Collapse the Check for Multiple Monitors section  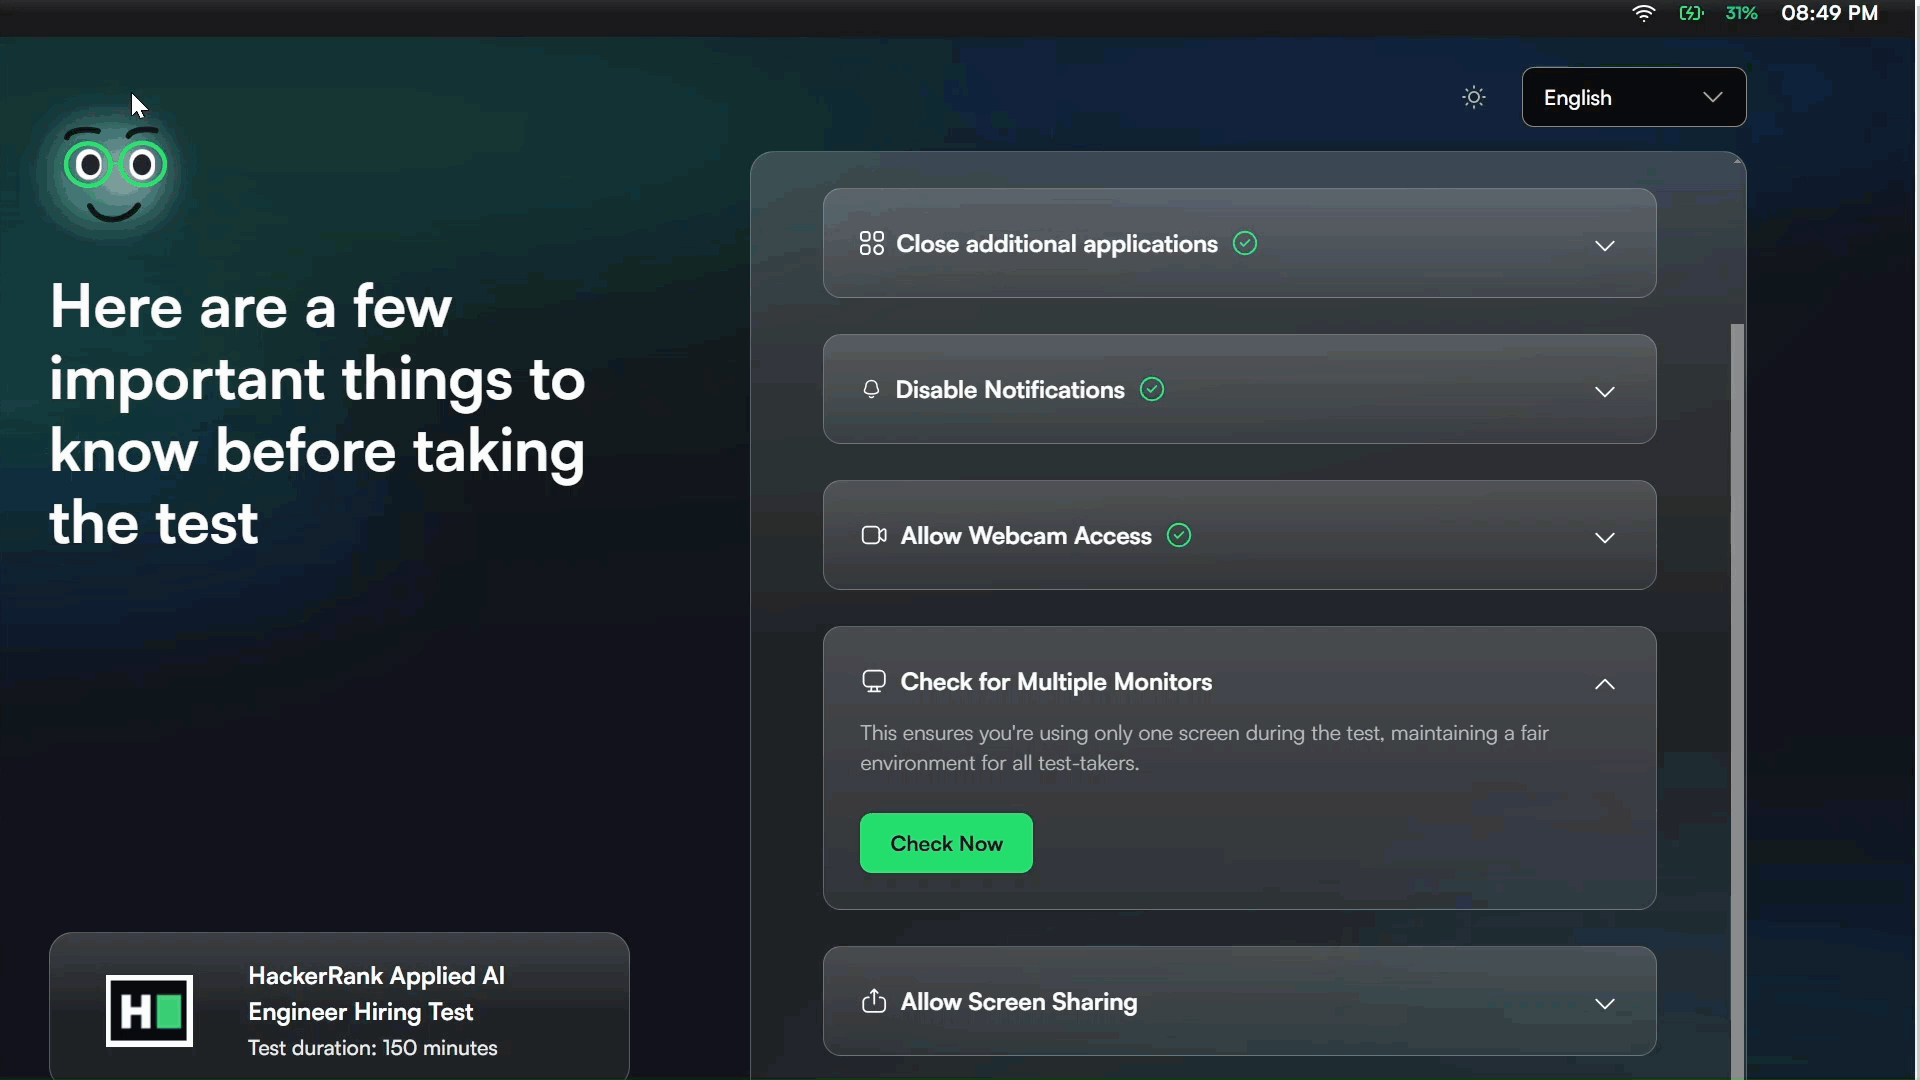pyautogui.click(x=1604, y=684)
